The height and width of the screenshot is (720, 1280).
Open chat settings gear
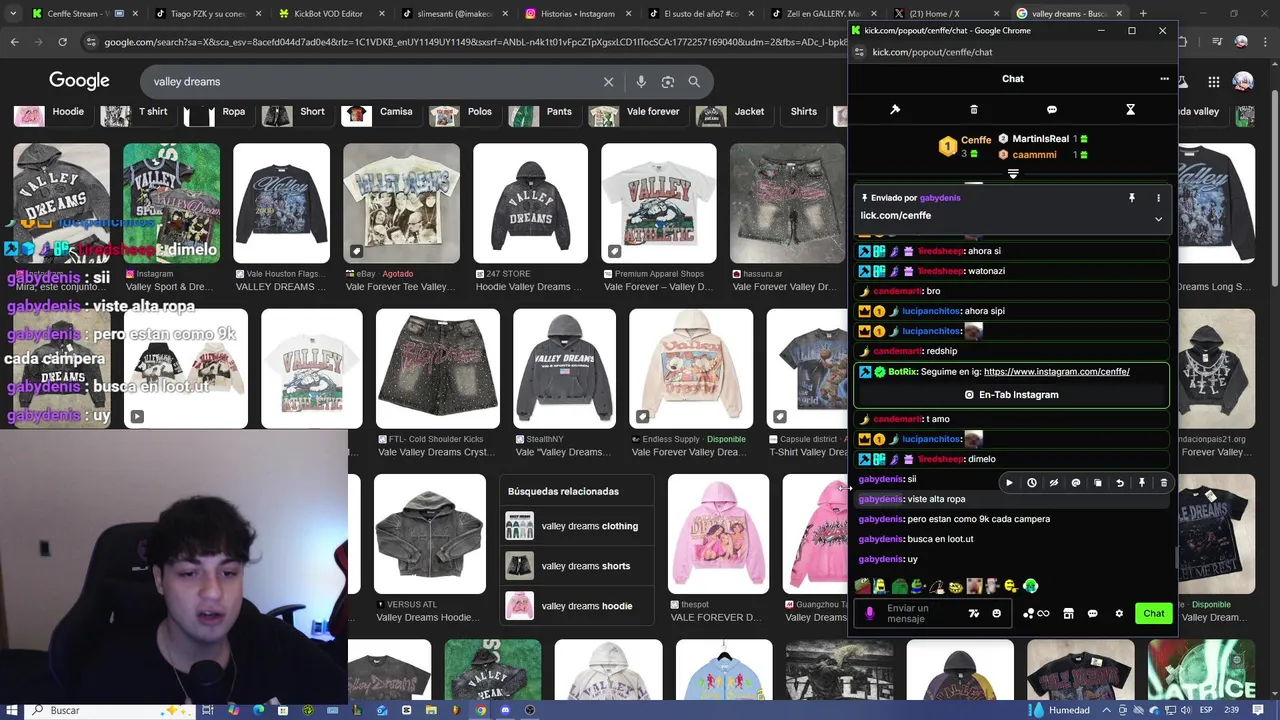pyautogui.click(x=1119, y=613)
